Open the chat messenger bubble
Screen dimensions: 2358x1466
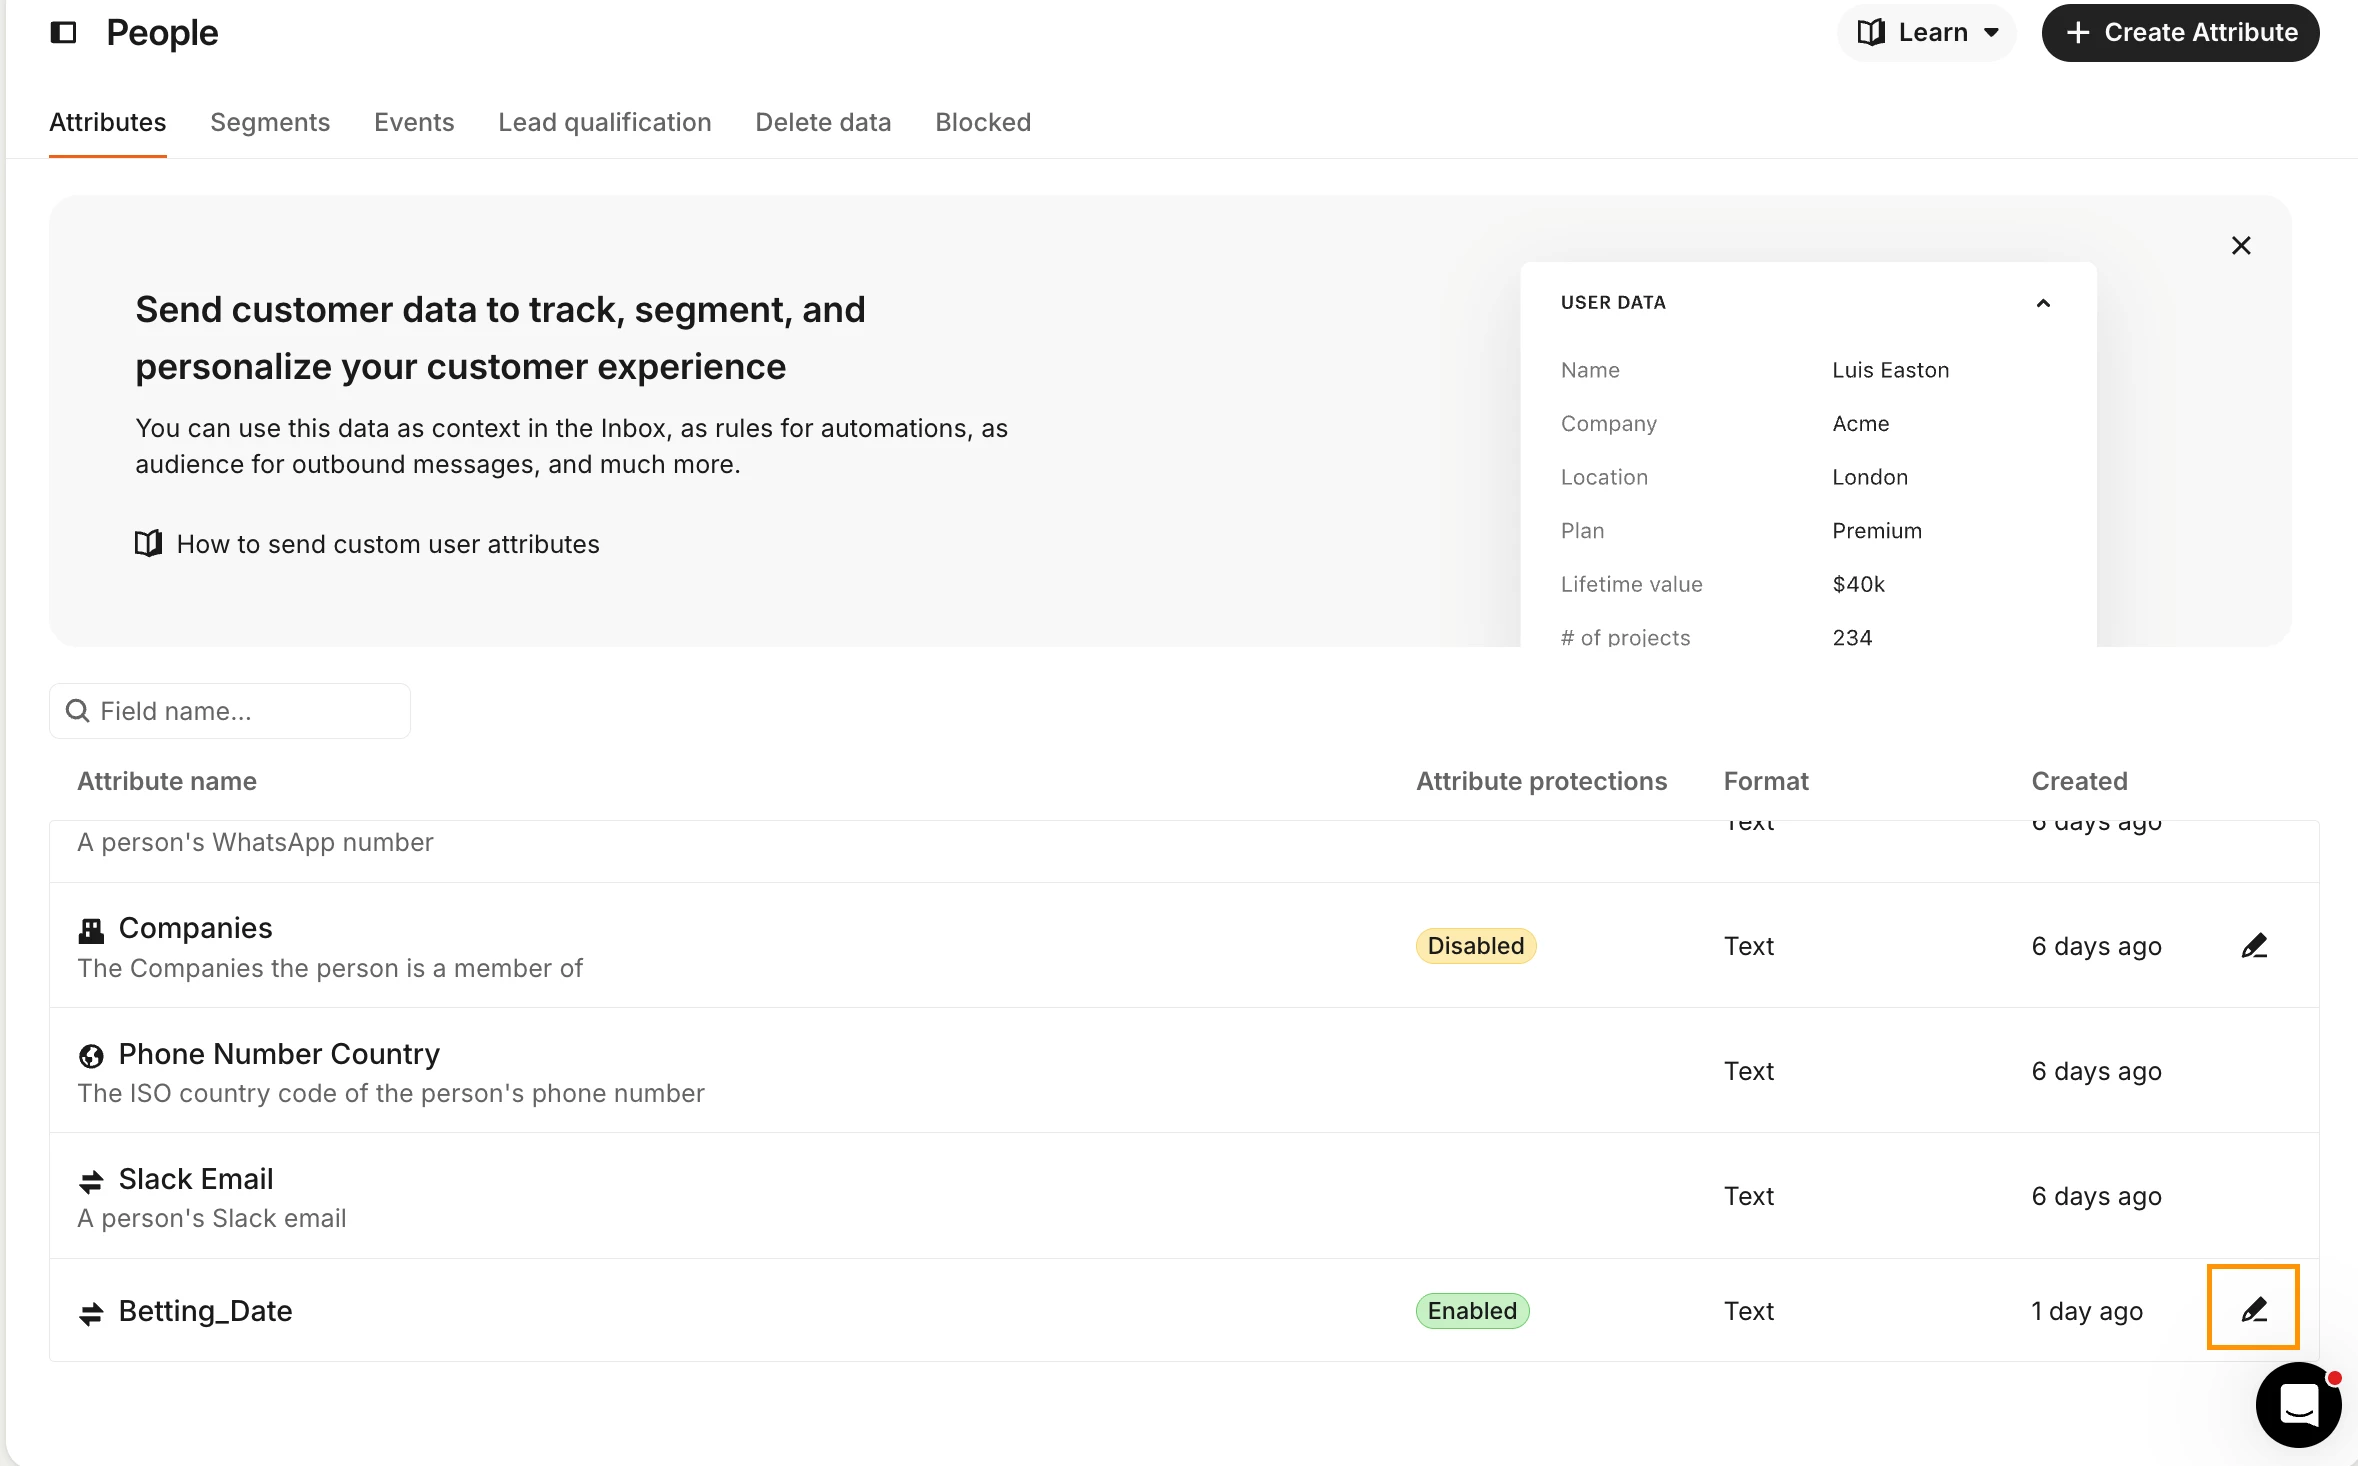point(2298,1404)
